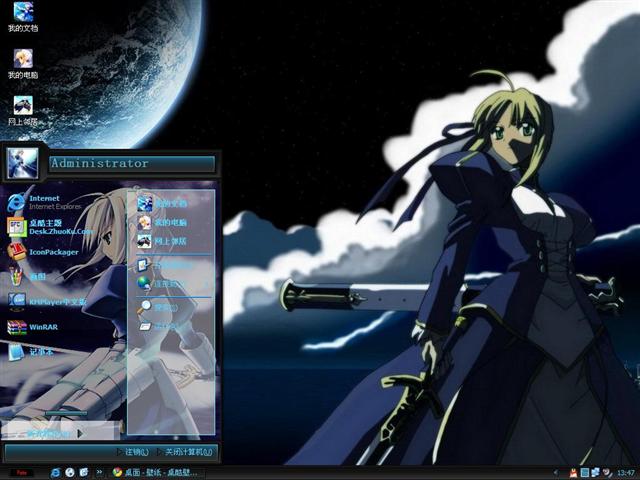The image size is (640, 480).
Task: Launch Internet Explorer from Quick Launch
Action: tap(56, 473)
